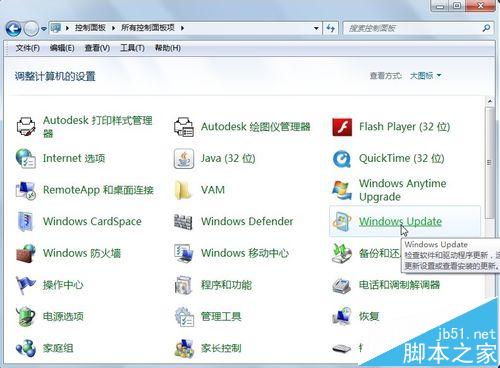500x368 pixels.
Task: Open the Flash Player (32 位) text link
Action: click(405, 127)
